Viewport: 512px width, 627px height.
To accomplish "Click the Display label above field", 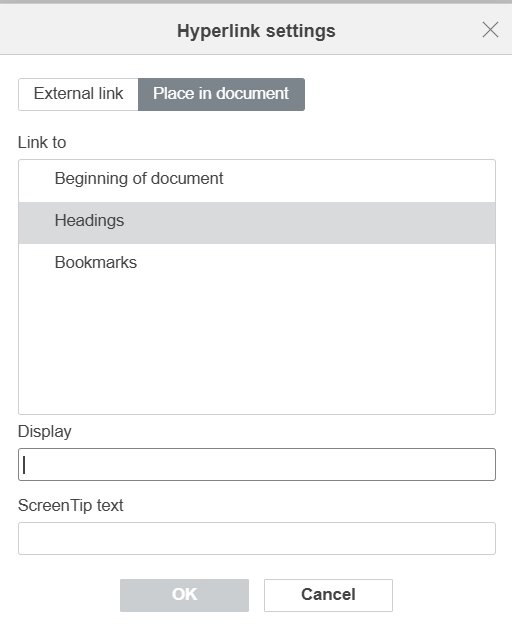I will click(x=45, y=431).
